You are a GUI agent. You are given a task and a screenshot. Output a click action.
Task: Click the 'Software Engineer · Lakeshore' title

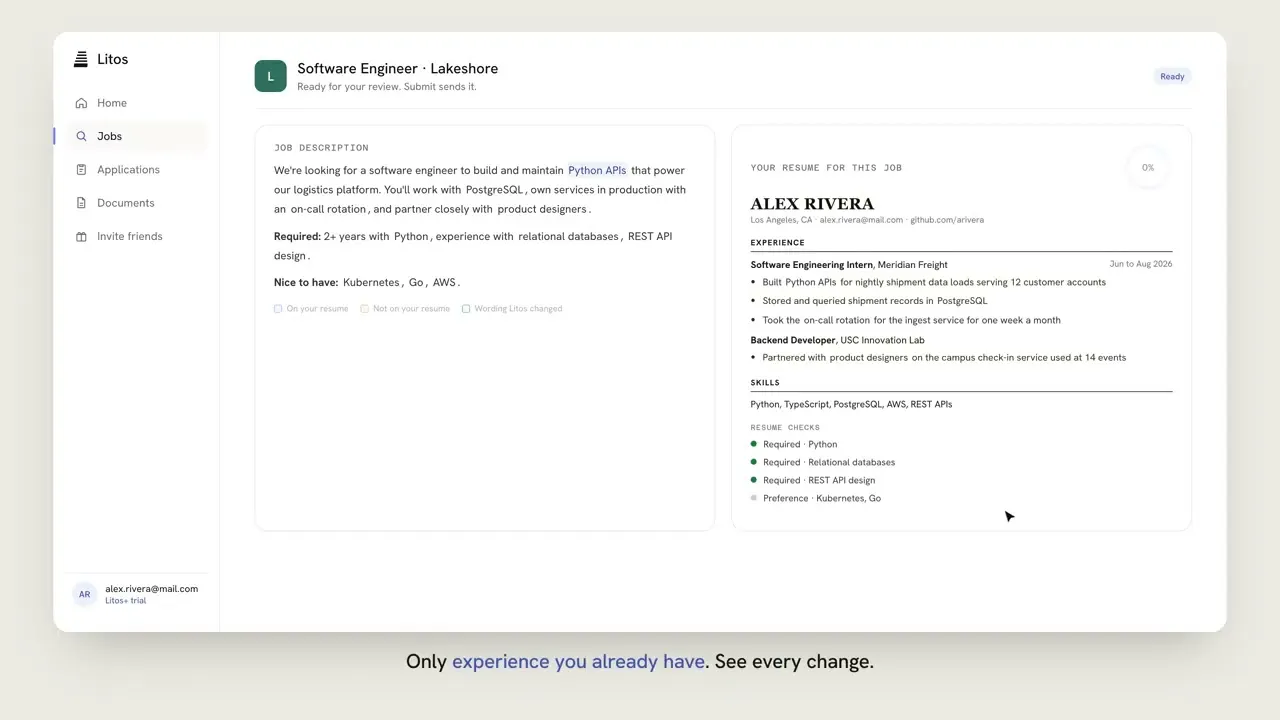397,68
